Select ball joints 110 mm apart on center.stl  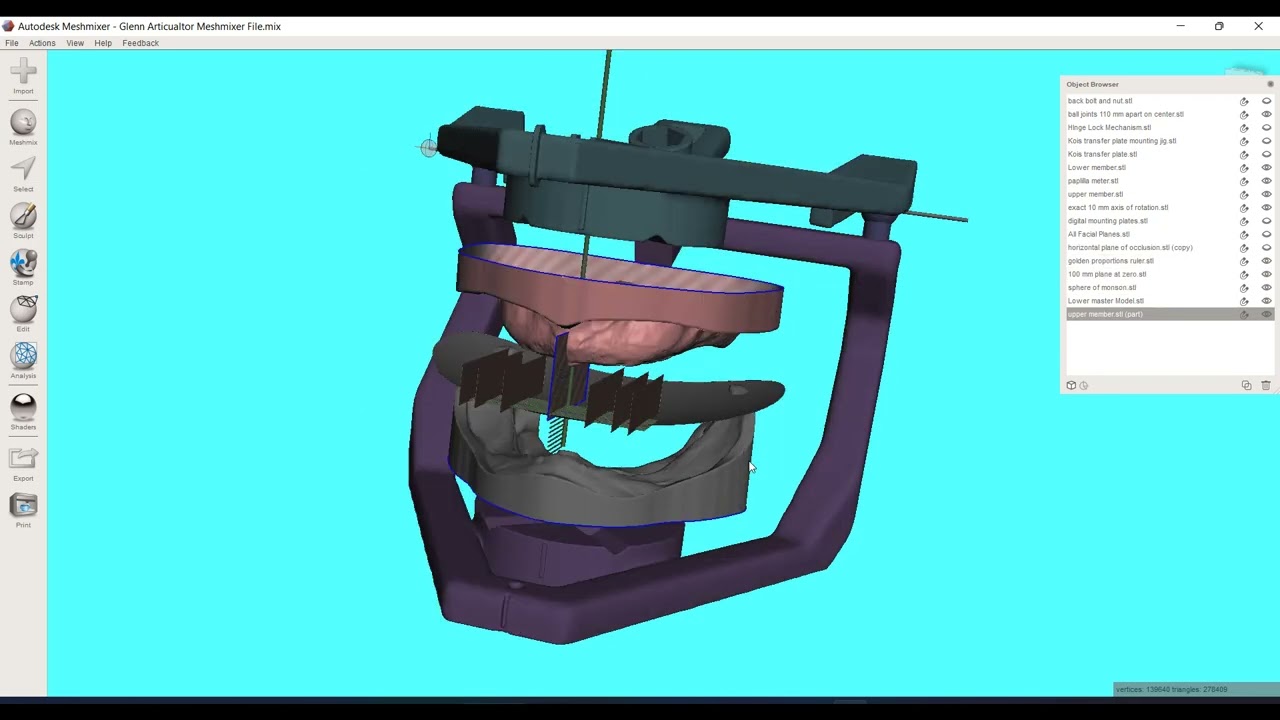pyautogui.click(x=1126, y=114)
